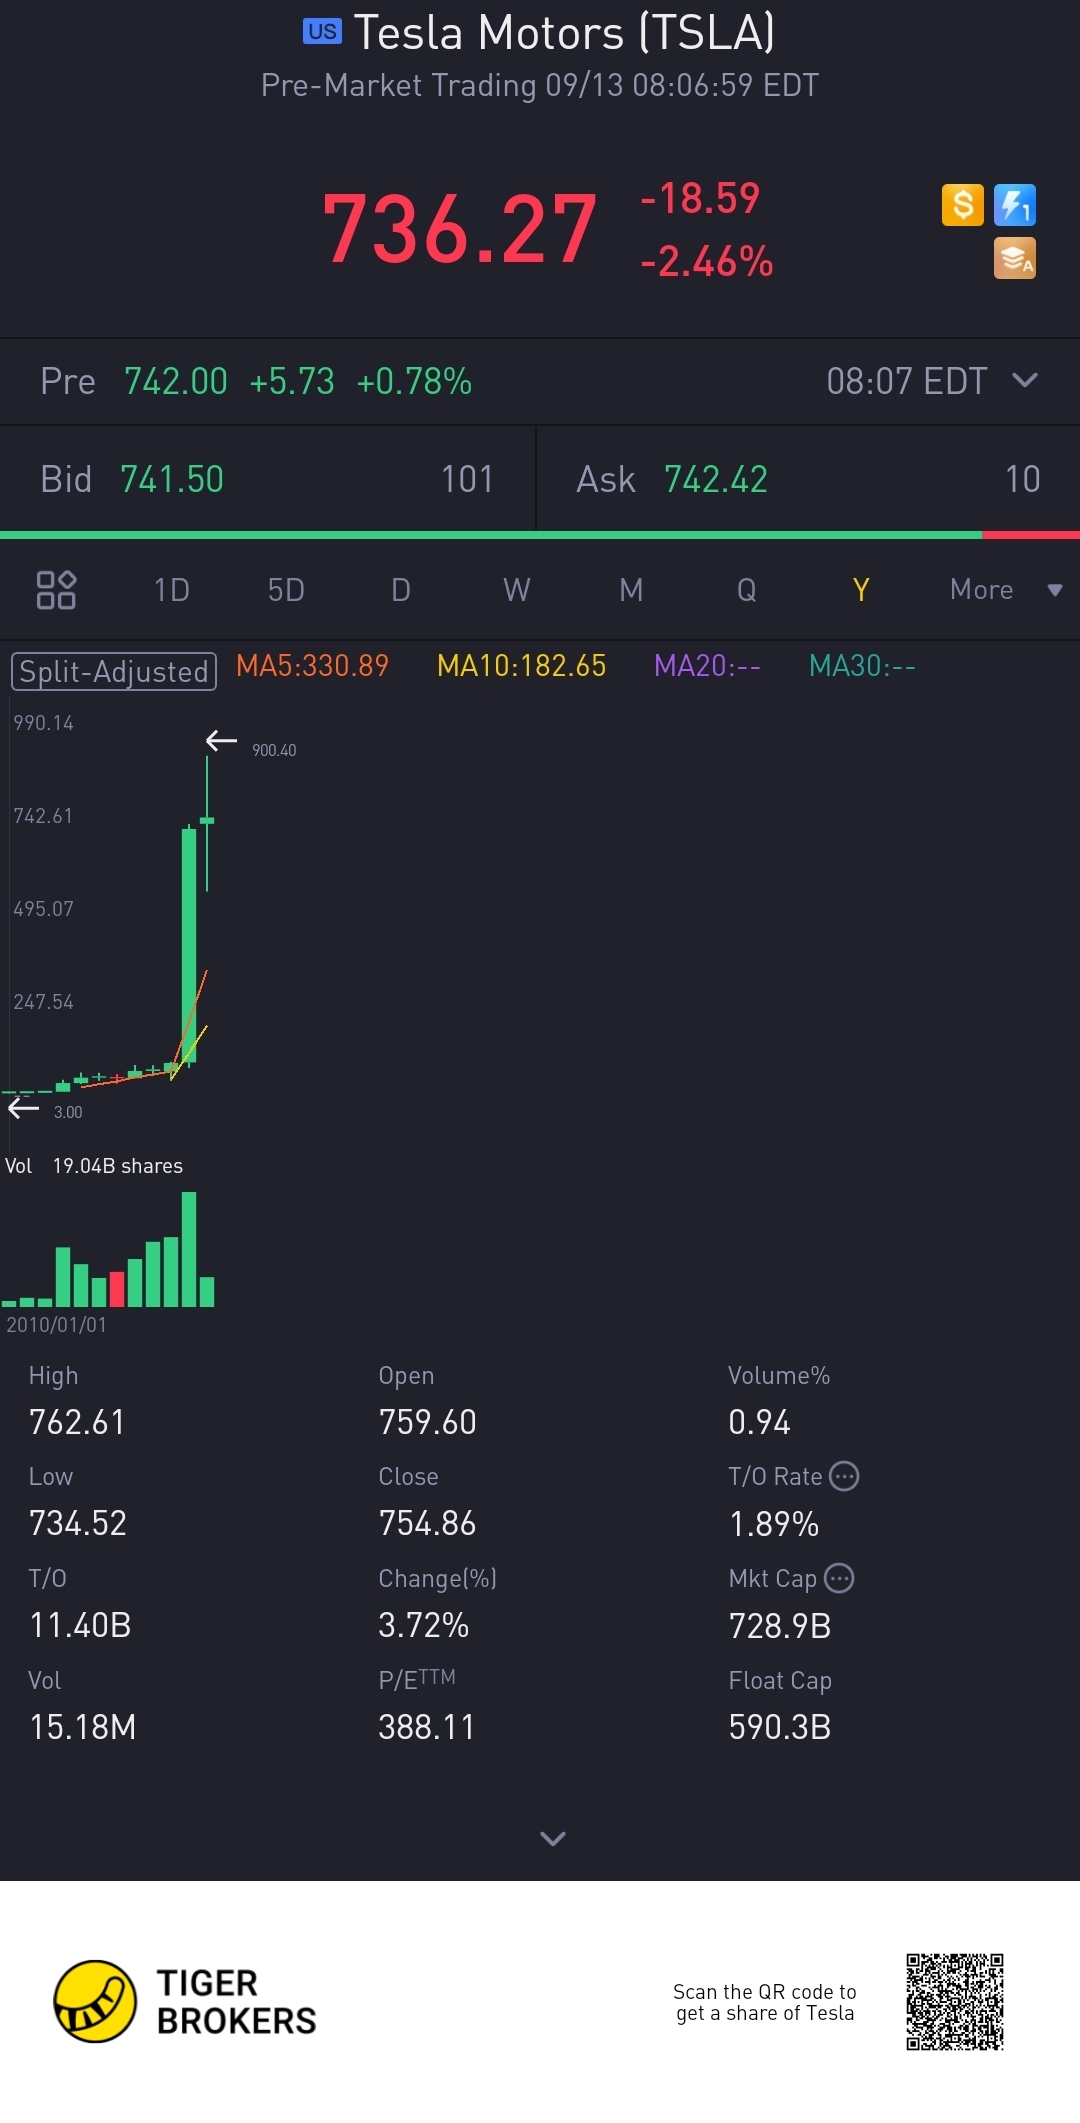This screenshot has height=2123, width=1080.
Task: Tap the ask size 10
Action: coord(1022,480)
